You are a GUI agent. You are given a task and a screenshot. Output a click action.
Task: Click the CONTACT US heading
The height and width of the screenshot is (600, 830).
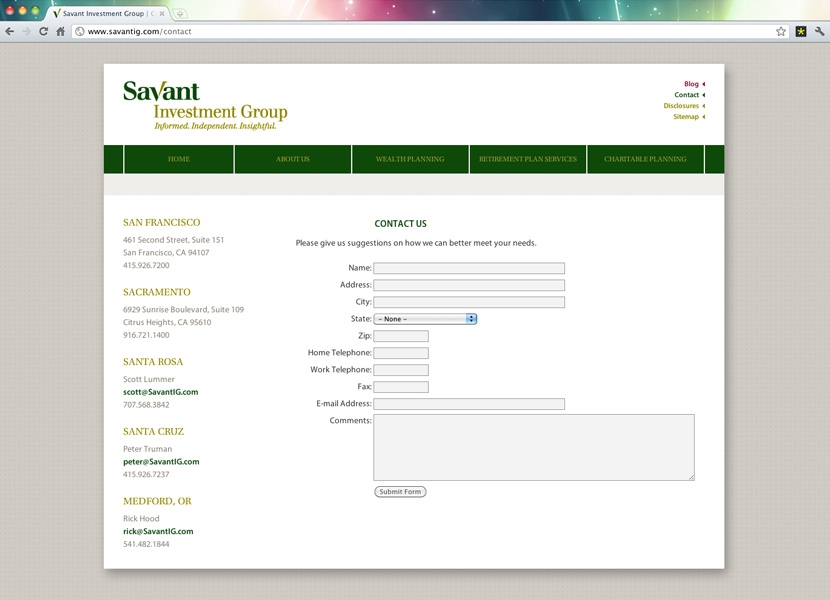[x=401, y=224]
